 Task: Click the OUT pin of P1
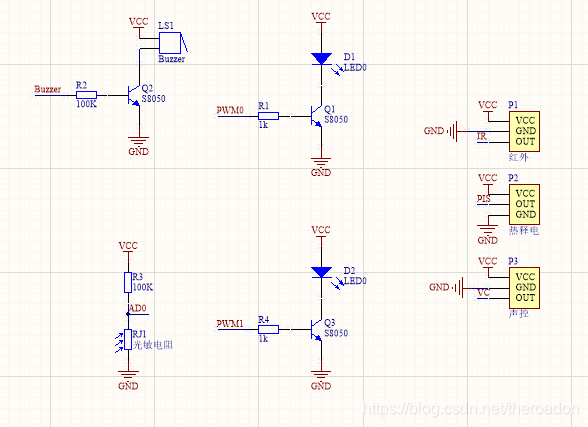tap(525, 142)
